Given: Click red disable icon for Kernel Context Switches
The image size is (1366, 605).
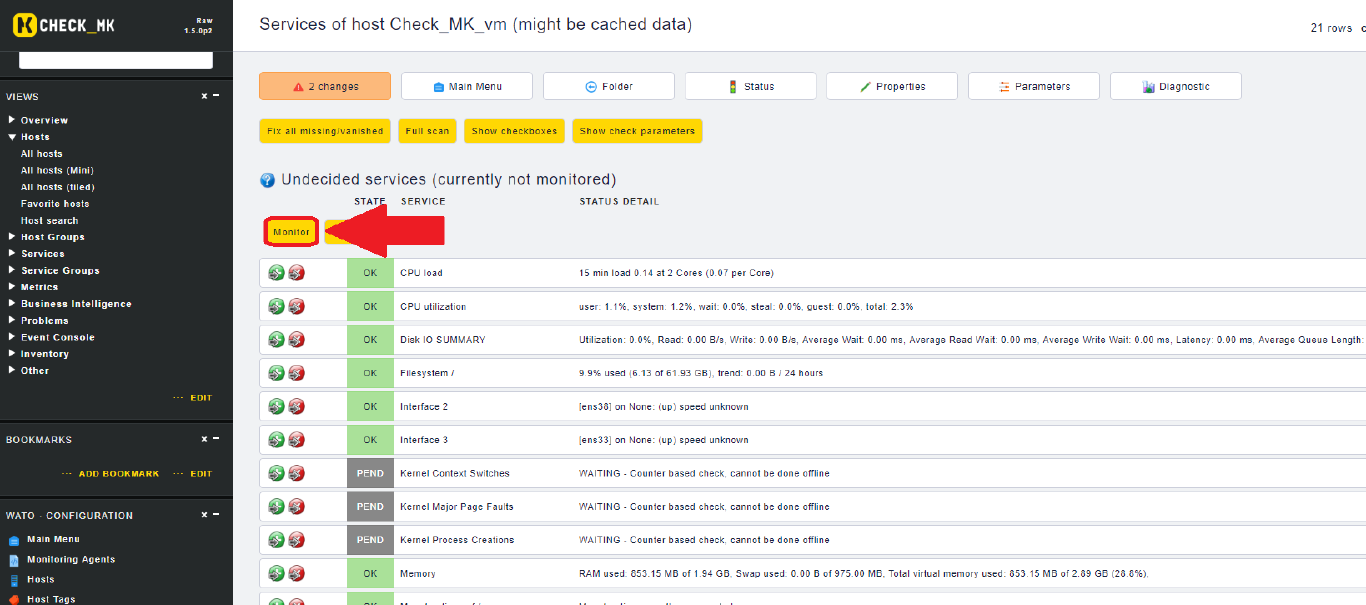Looking at the screenshot, I should (x=297, y=473).
